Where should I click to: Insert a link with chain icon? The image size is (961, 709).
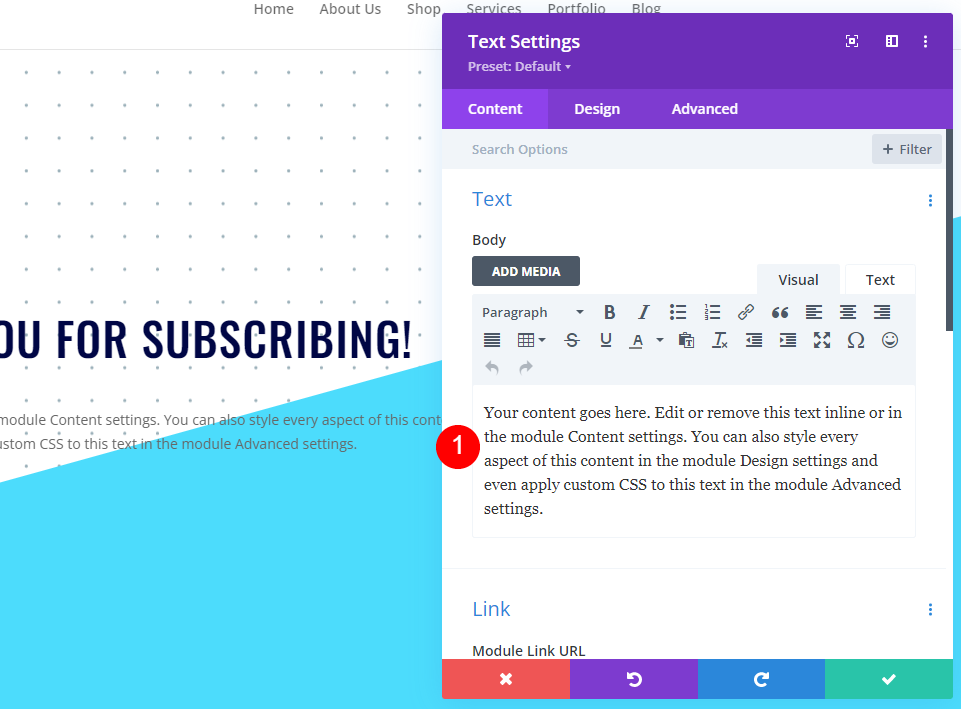tap(745, 313)
